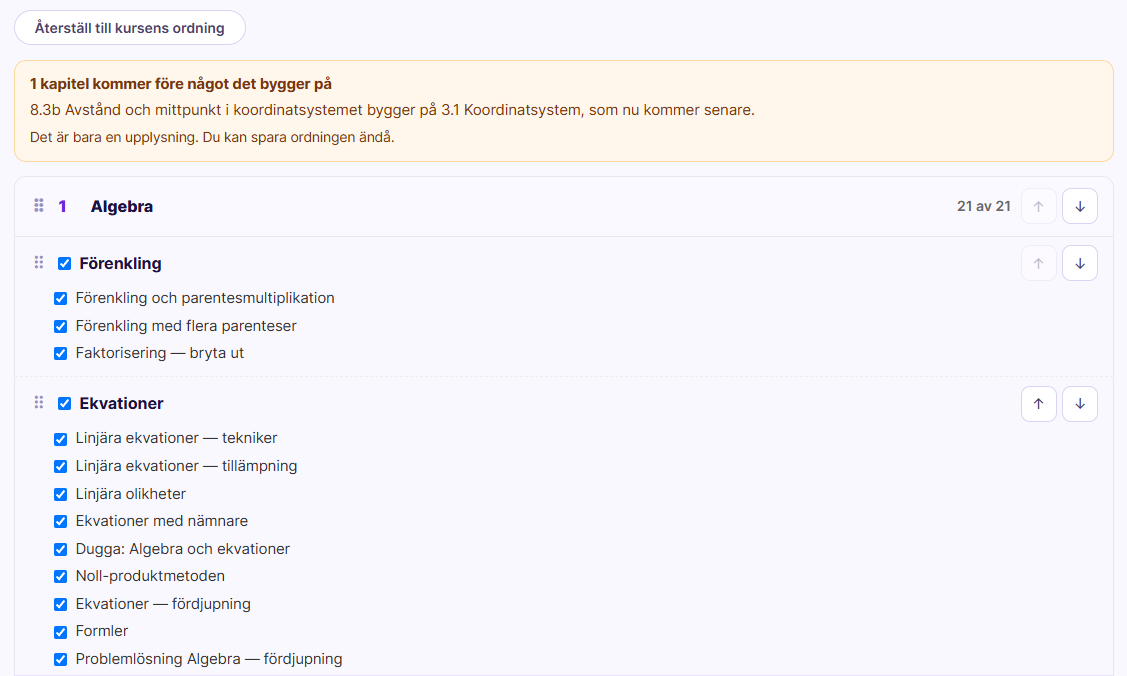
Task: Move the Förenkling section down
Action: [1080, 263]
